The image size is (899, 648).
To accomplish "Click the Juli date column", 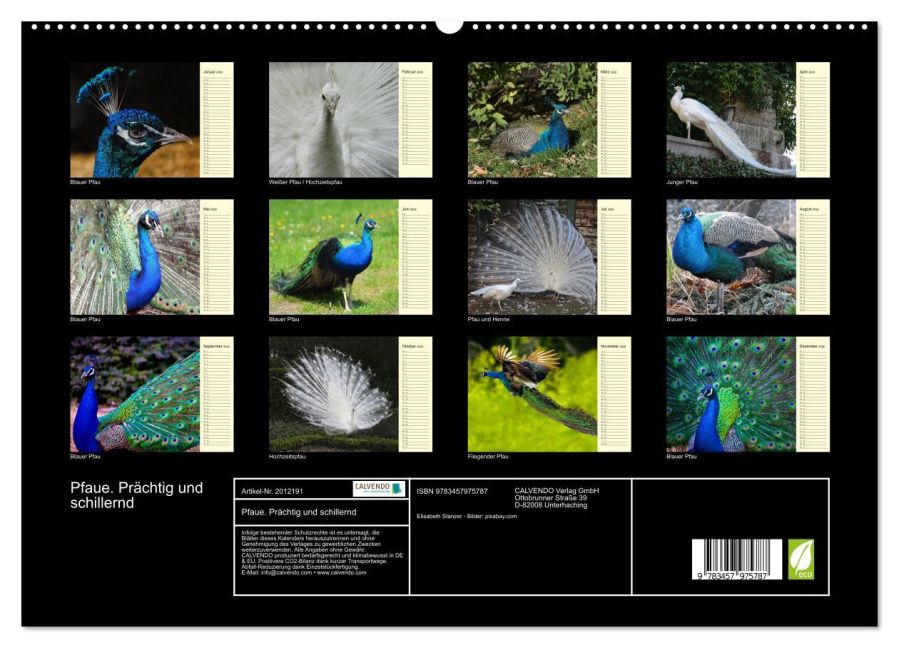I will [x=615, y=257].
